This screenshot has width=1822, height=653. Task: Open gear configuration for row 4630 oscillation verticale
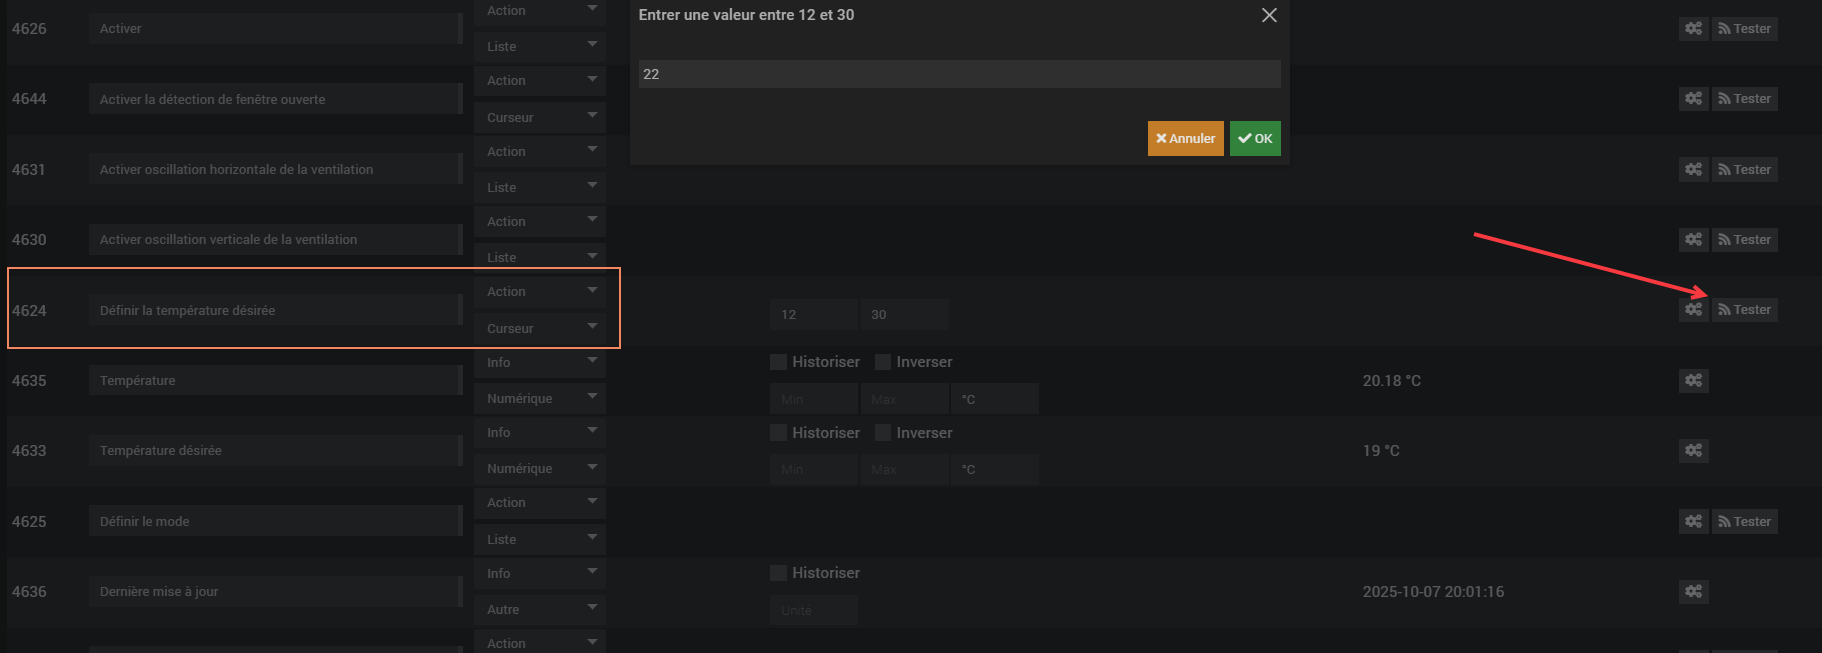(1693, 240)
